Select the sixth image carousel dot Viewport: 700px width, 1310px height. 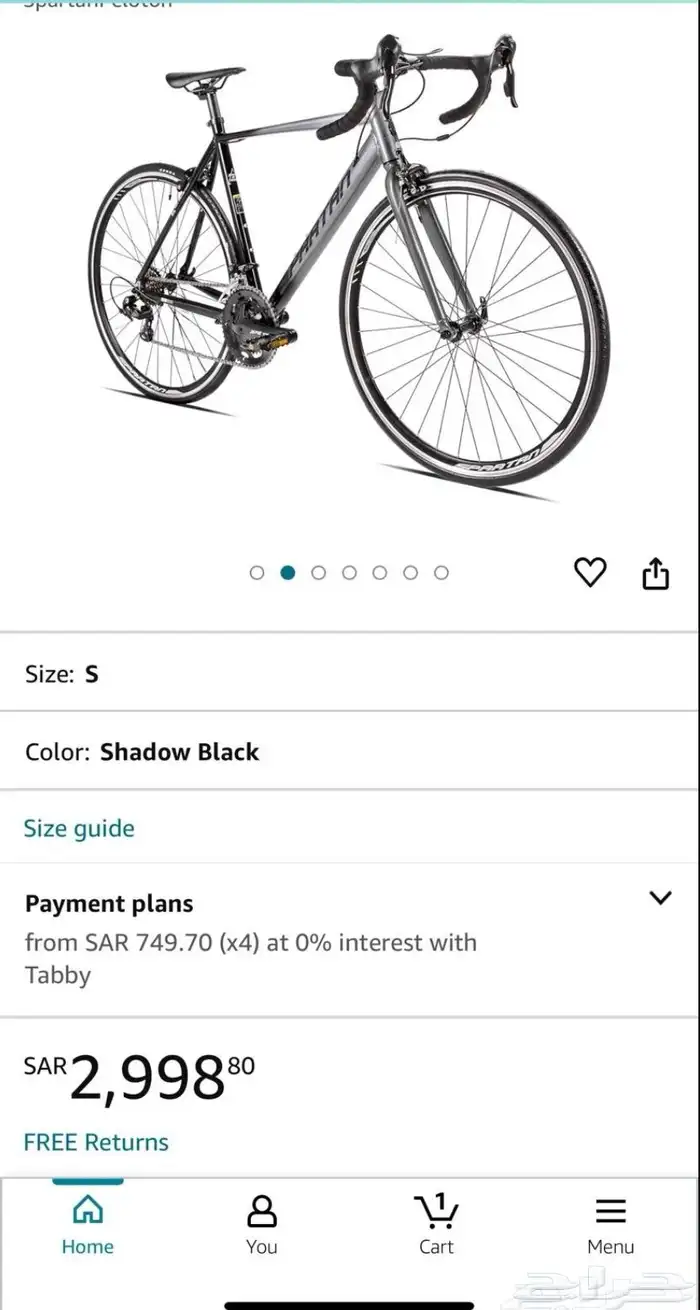(x=411, y=573)
